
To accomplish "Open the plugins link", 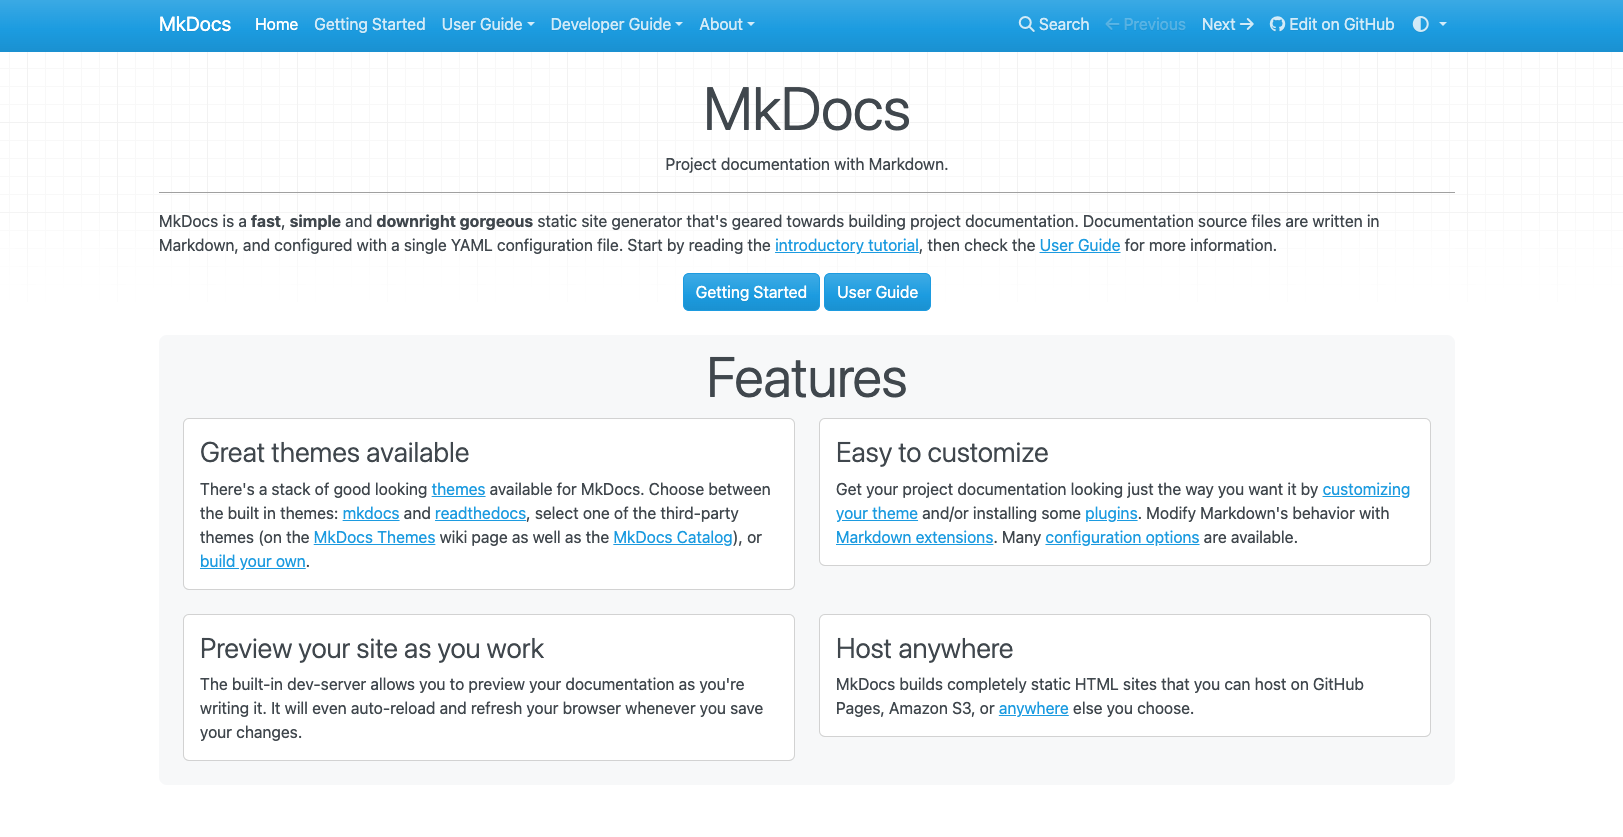I will click(x=1111, y=513).
